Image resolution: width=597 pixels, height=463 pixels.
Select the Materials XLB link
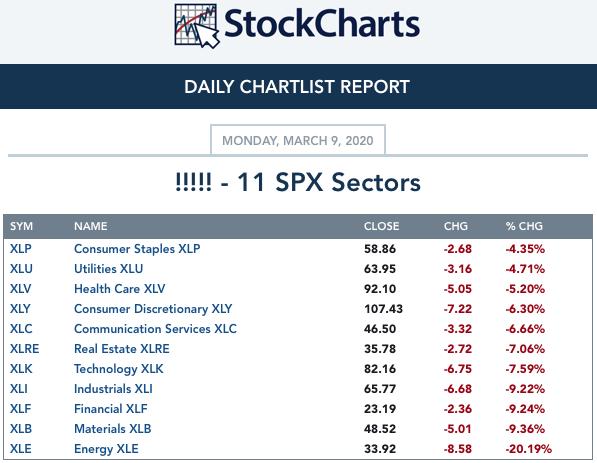tap(113, 429)
